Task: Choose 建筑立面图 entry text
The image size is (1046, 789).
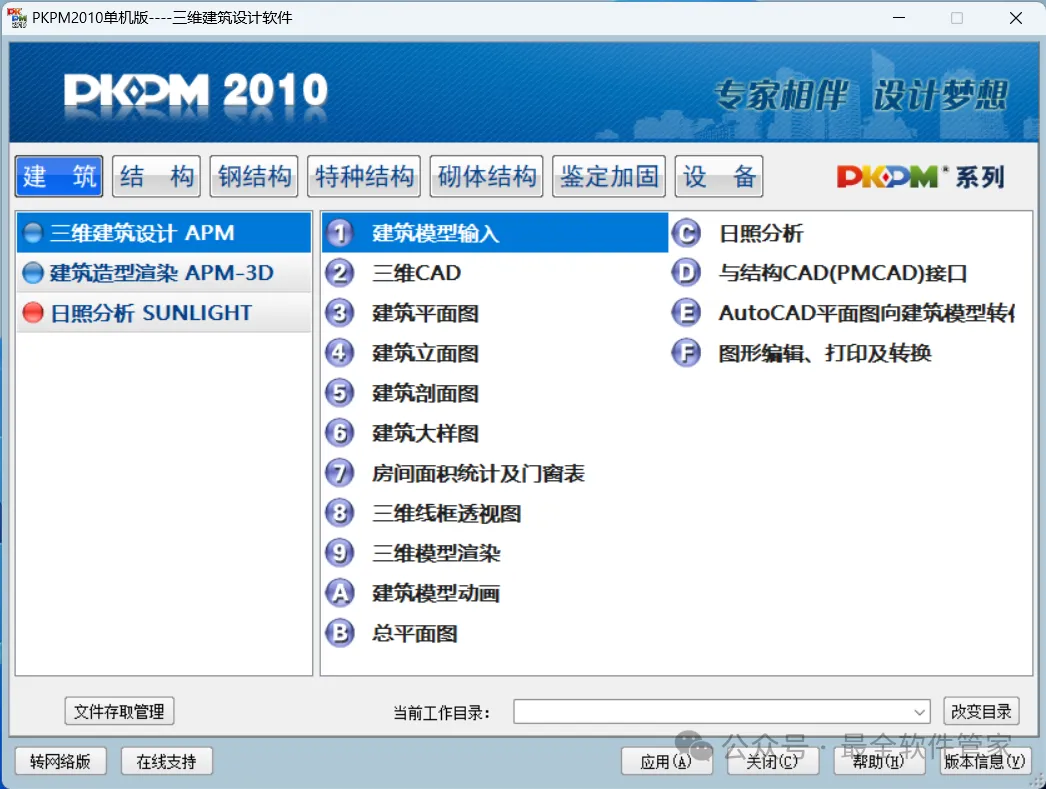Action: tap(425, 353)
